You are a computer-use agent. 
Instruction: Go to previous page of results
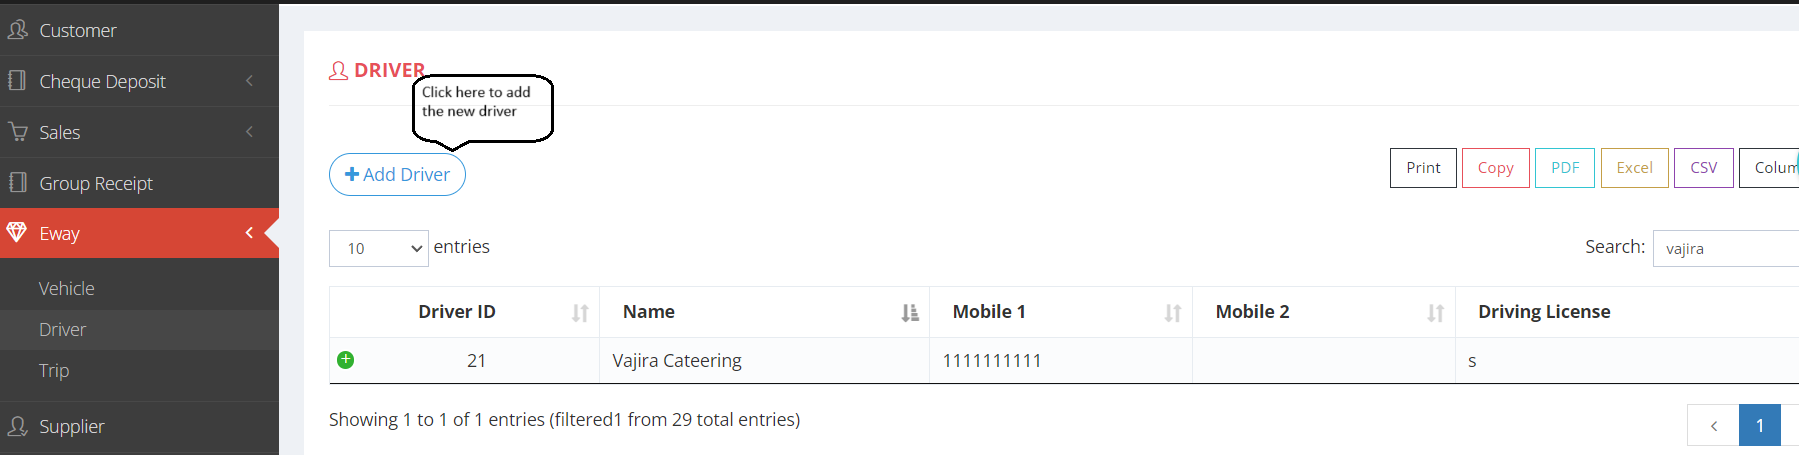click(1713, 425)
